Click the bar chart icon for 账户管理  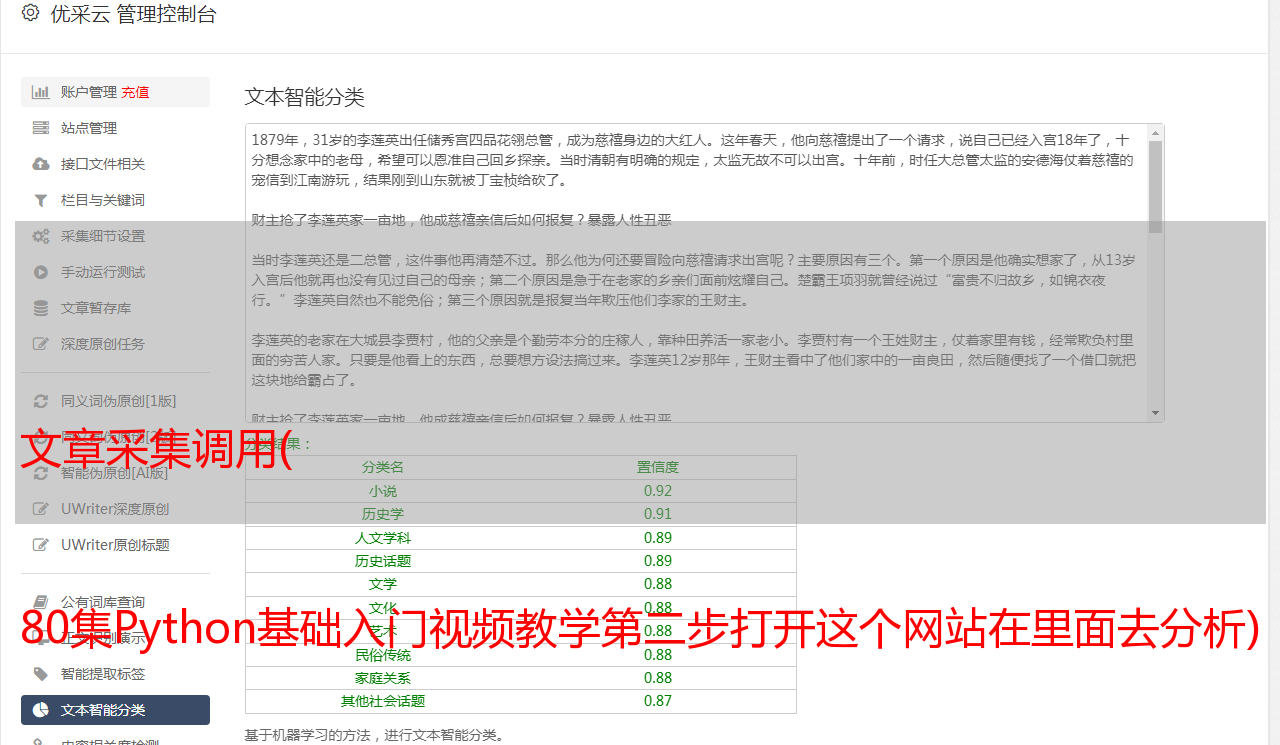pos(41,92)
